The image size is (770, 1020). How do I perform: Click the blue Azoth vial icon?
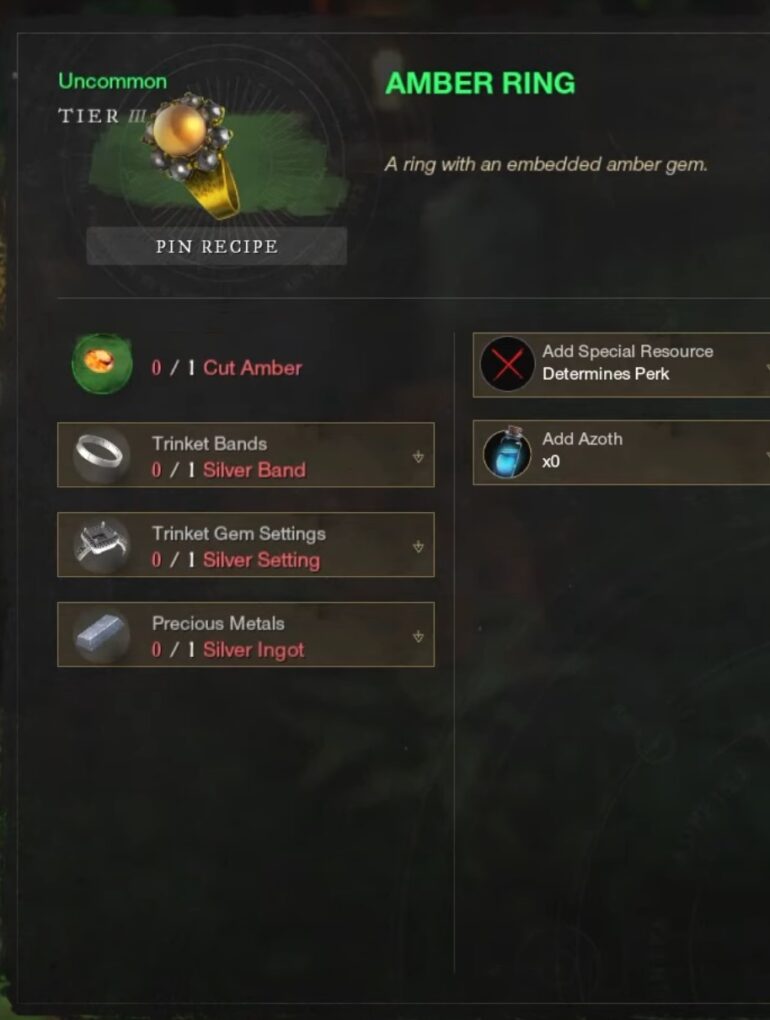[x=507, y=452]
